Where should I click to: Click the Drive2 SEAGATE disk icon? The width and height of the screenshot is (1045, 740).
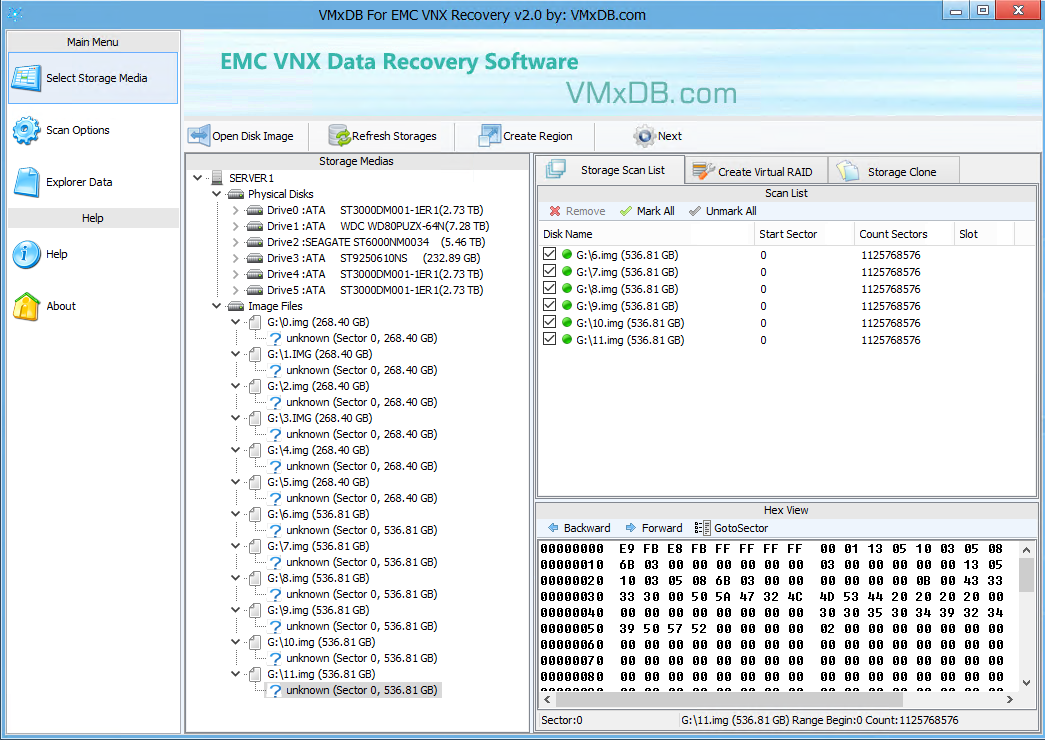pyautogui.click(x=255, y=242)
